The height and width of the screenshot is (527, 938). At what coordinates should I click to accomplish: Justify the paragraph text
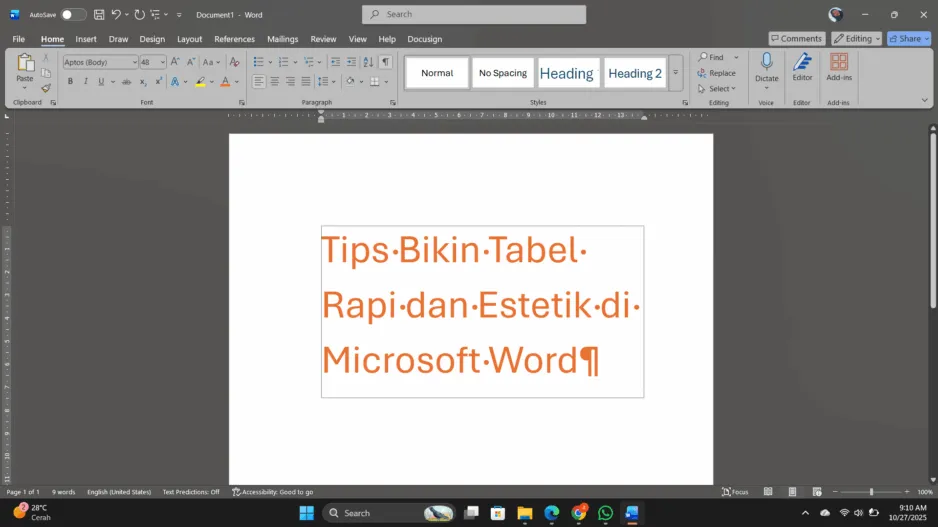[x=306, y=81]
